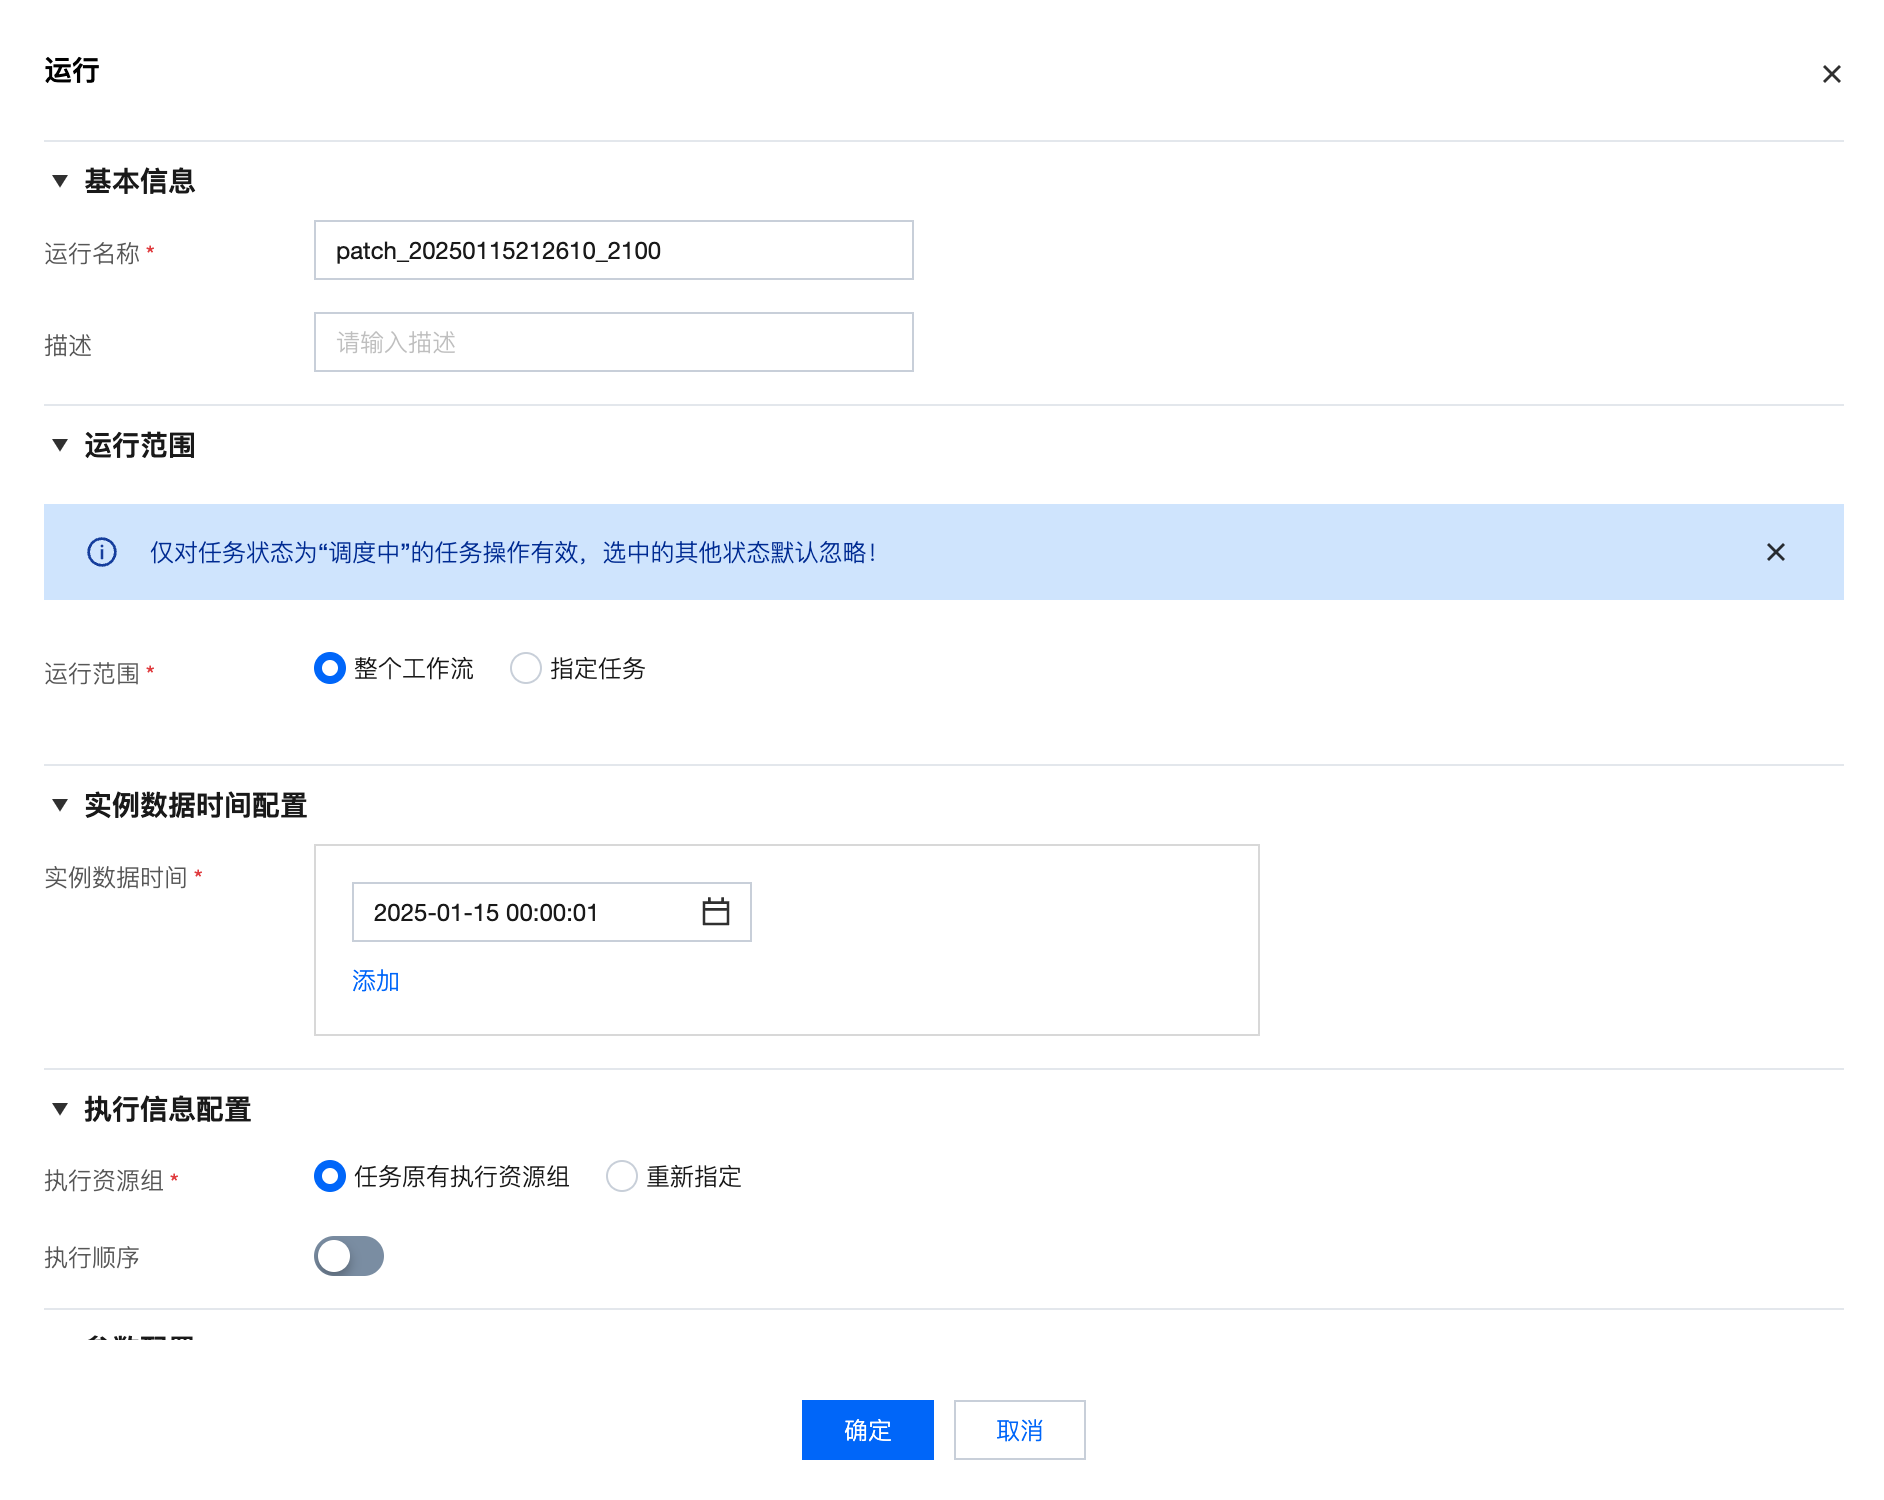
Task: Collapse the 执行信息配置 section
Action: tap(60, 1109)
